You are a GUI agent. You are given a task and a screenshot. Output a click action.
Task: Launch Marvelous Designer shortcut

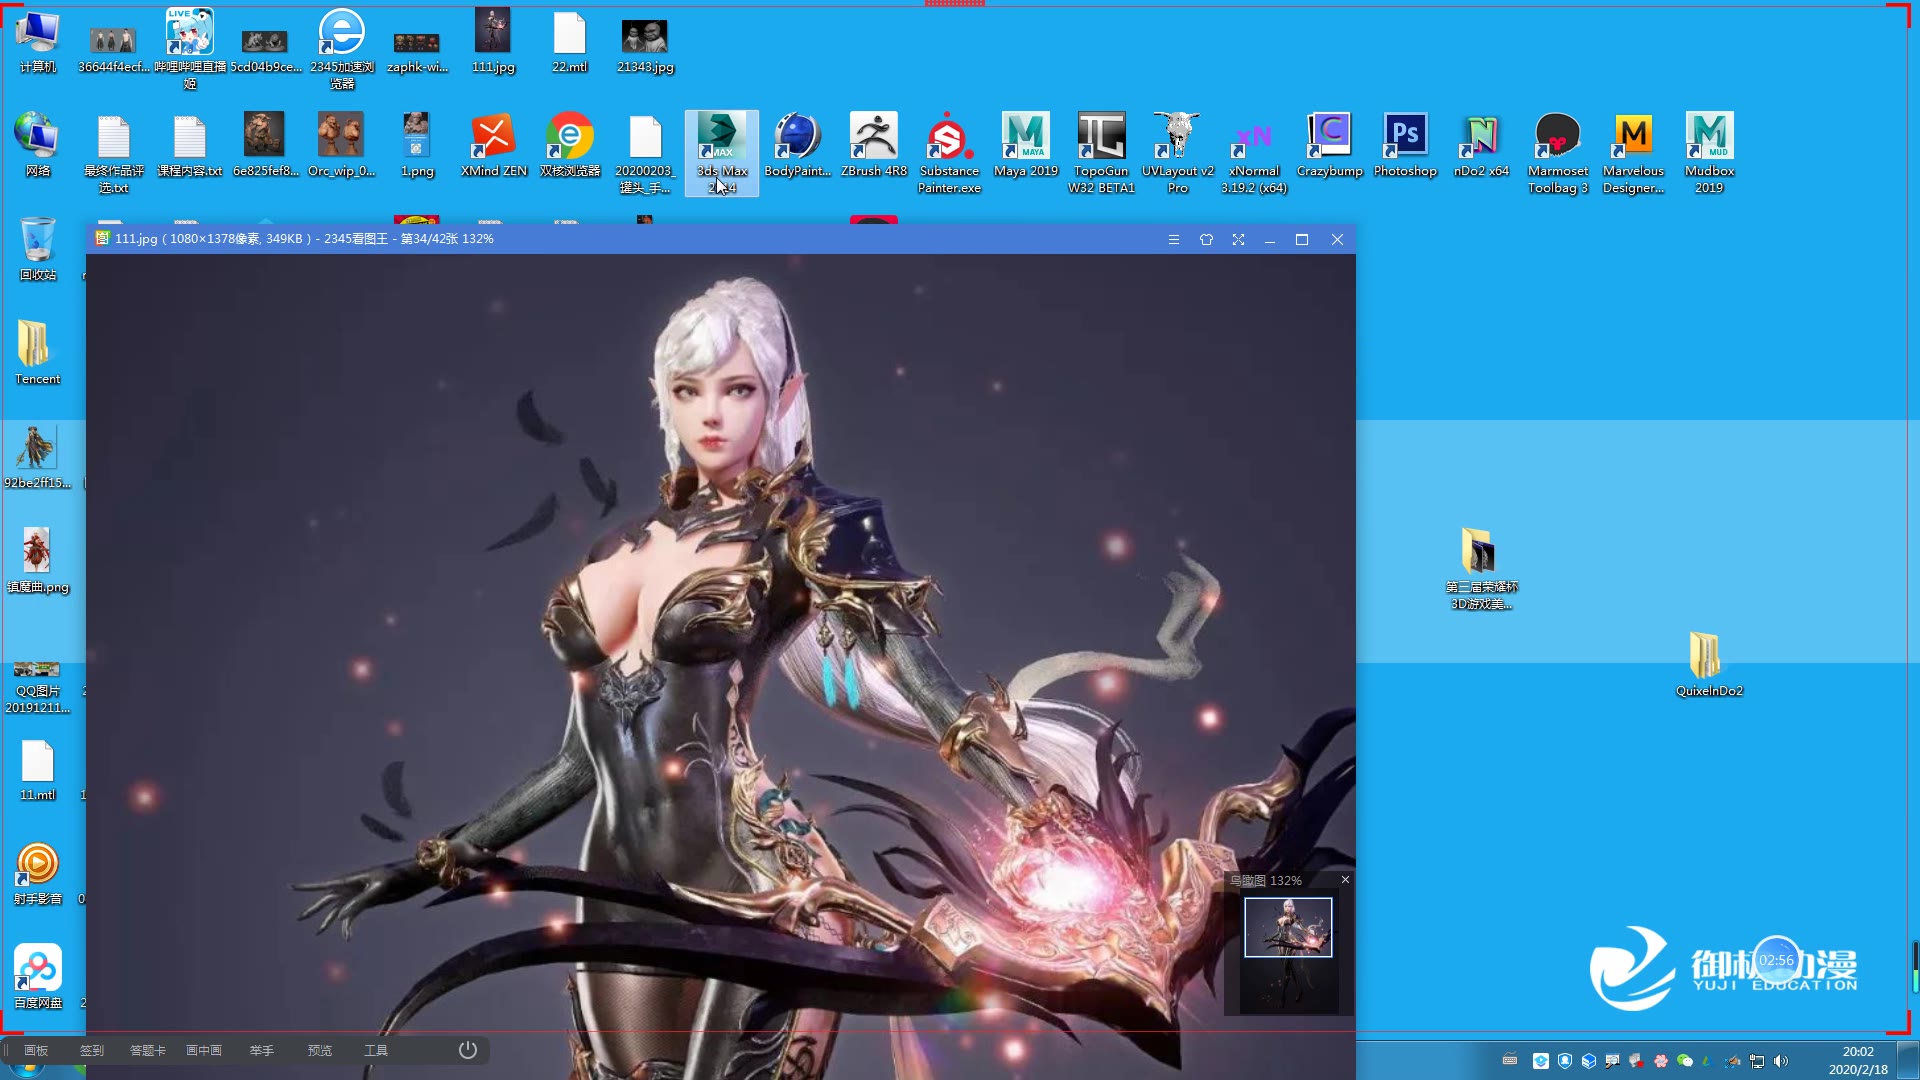(x=1634, y=153)
